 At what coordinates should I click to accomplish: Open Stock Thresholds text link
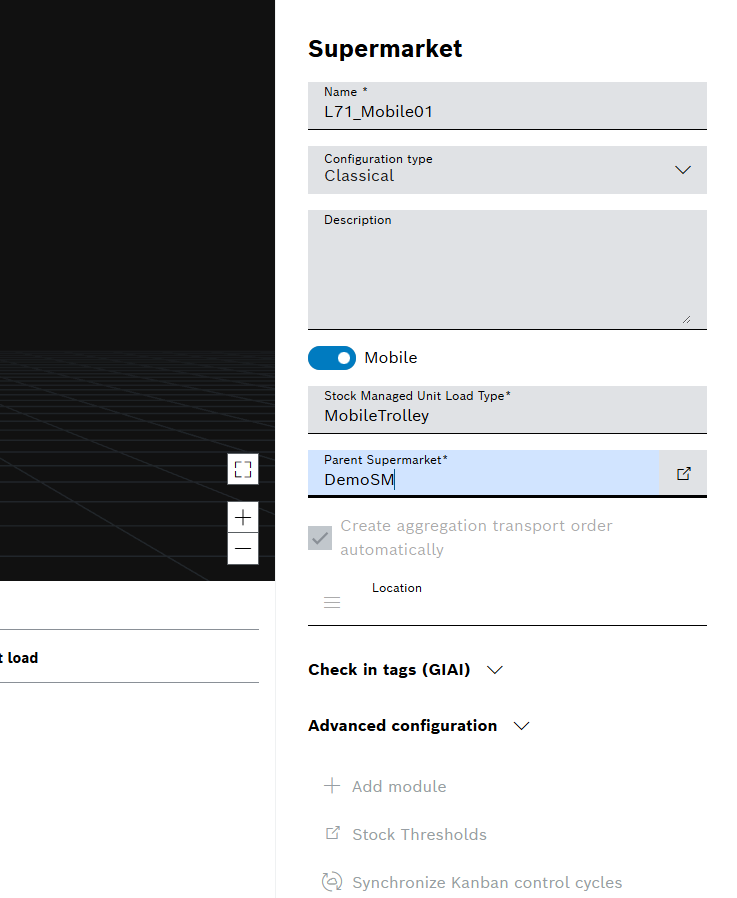[419, 834]
